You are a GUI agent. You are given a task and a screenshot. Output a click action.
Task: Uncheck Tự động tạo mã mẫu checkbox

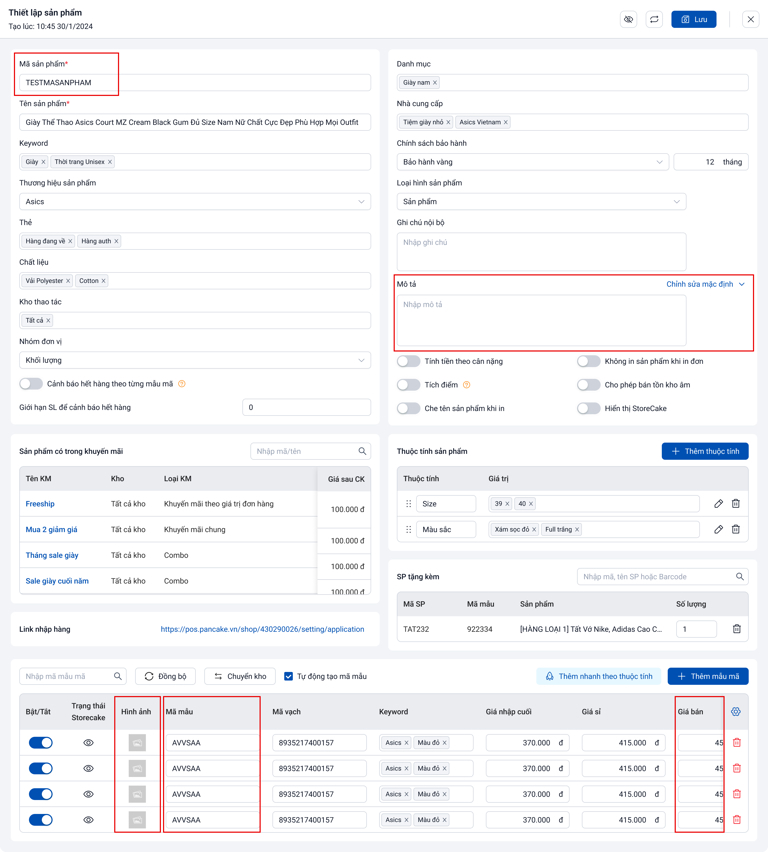(289, 677)
